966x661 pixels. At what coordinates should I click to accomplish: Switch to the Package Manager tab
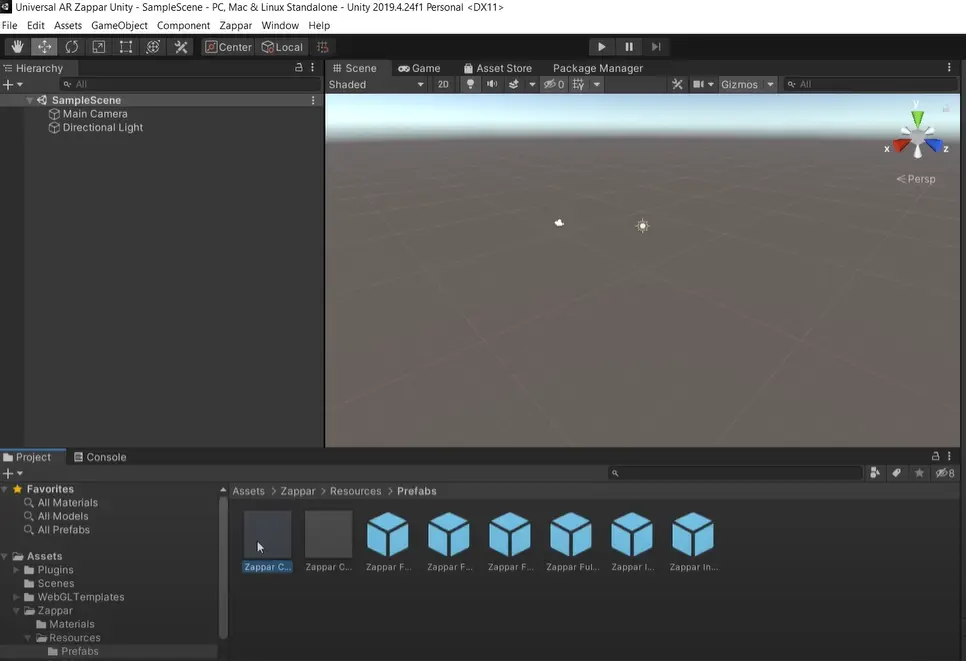598,68
